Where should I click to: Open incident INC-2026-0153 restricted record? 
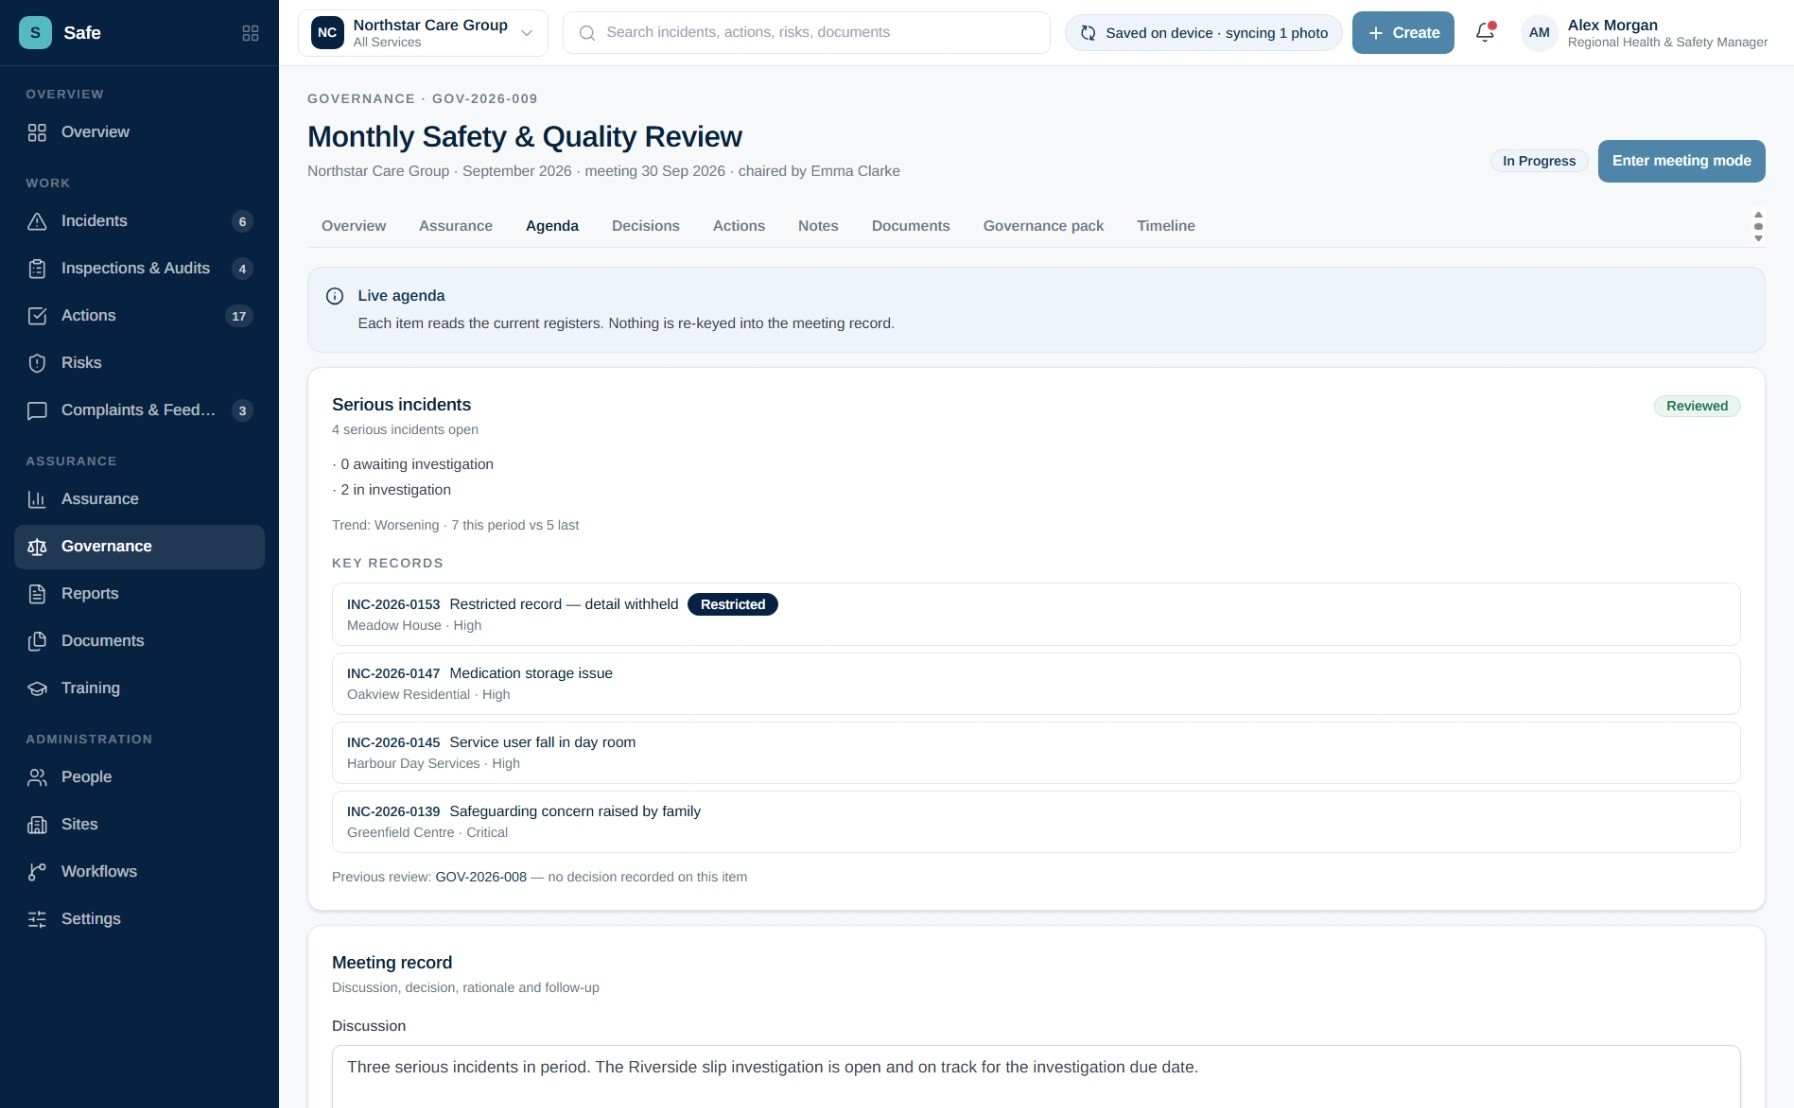click(1036, 614)
